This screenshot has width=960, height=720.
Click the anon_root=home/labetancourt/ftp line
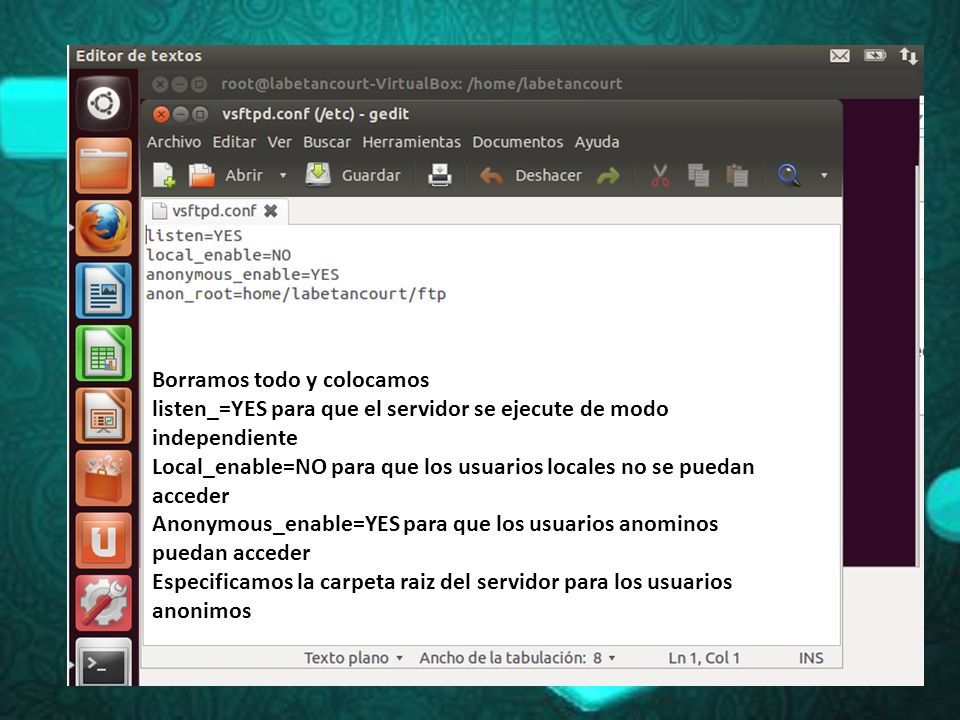[296, 294]
